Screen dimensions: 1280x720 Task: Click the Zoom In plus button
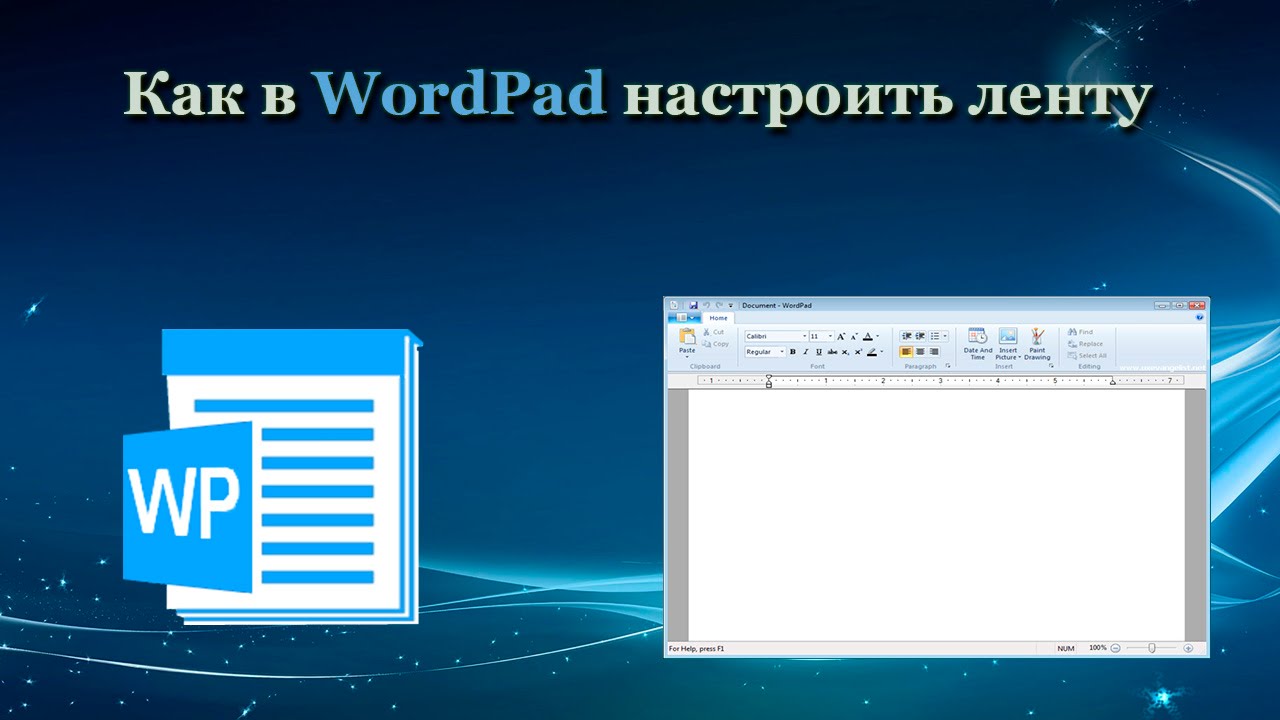coord(1188,648)
